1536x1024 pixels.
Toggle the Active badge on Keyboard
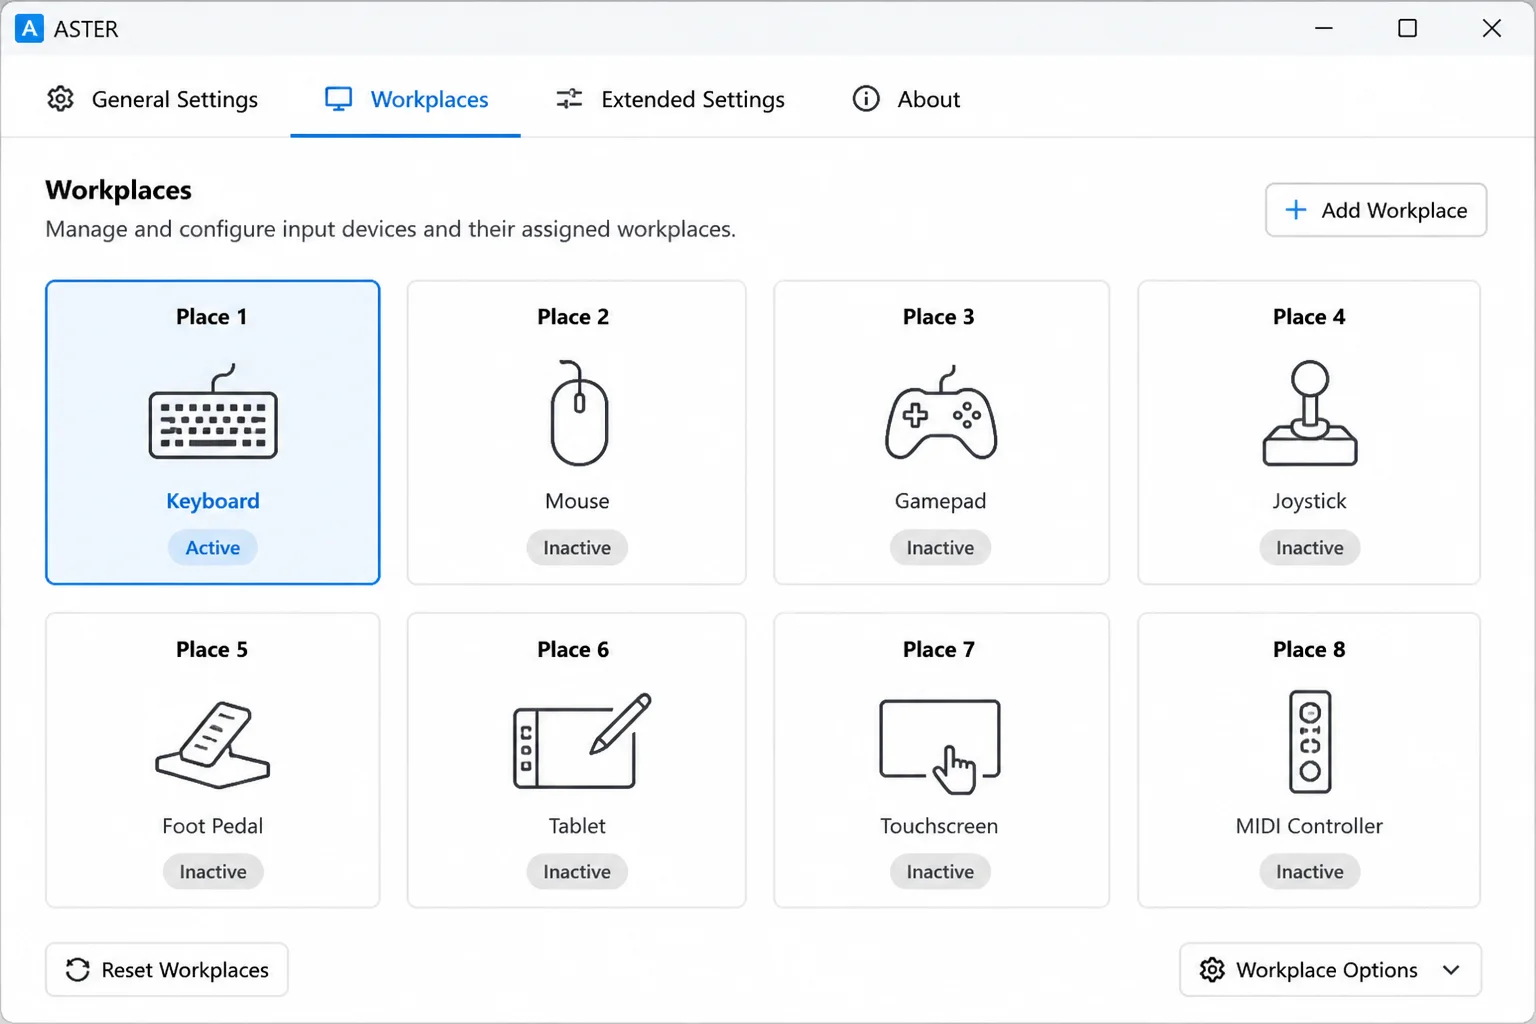[x=213, y=548]
